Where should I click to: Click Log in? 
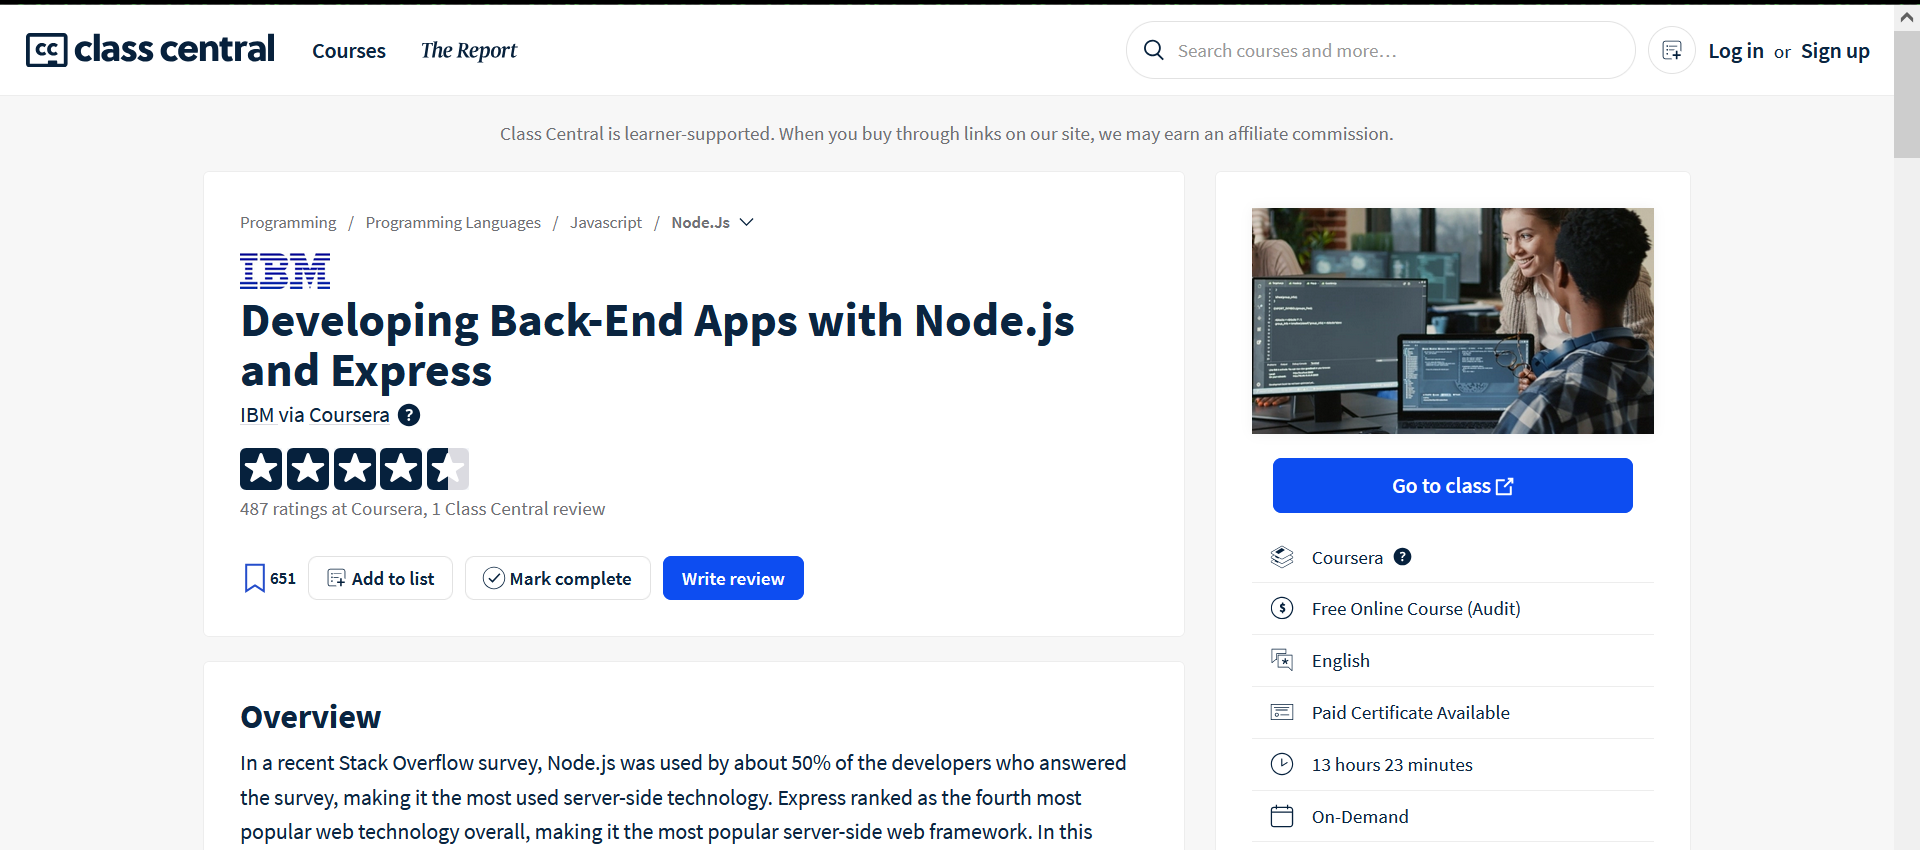pos(1735,51)
